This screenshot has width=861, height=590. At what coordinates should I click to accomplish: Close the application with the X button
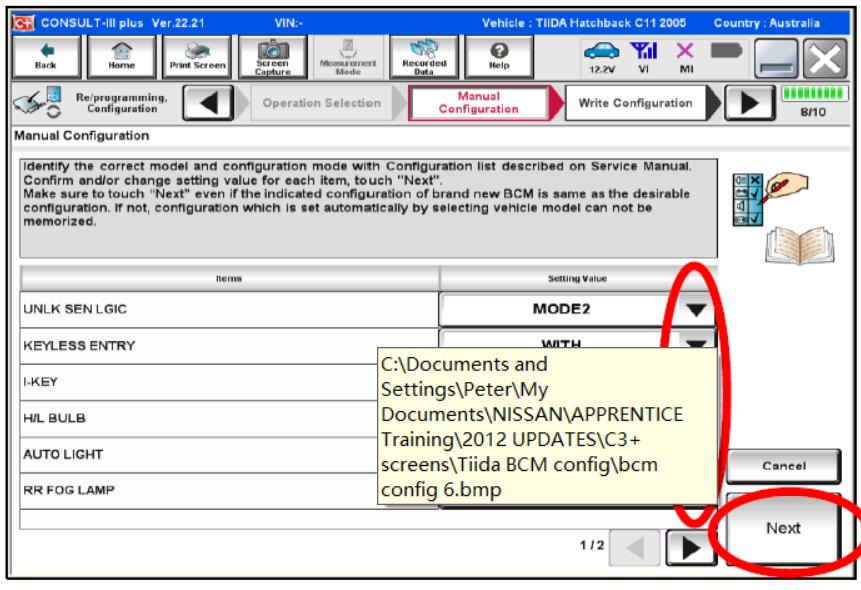click(x=825, y=58)
